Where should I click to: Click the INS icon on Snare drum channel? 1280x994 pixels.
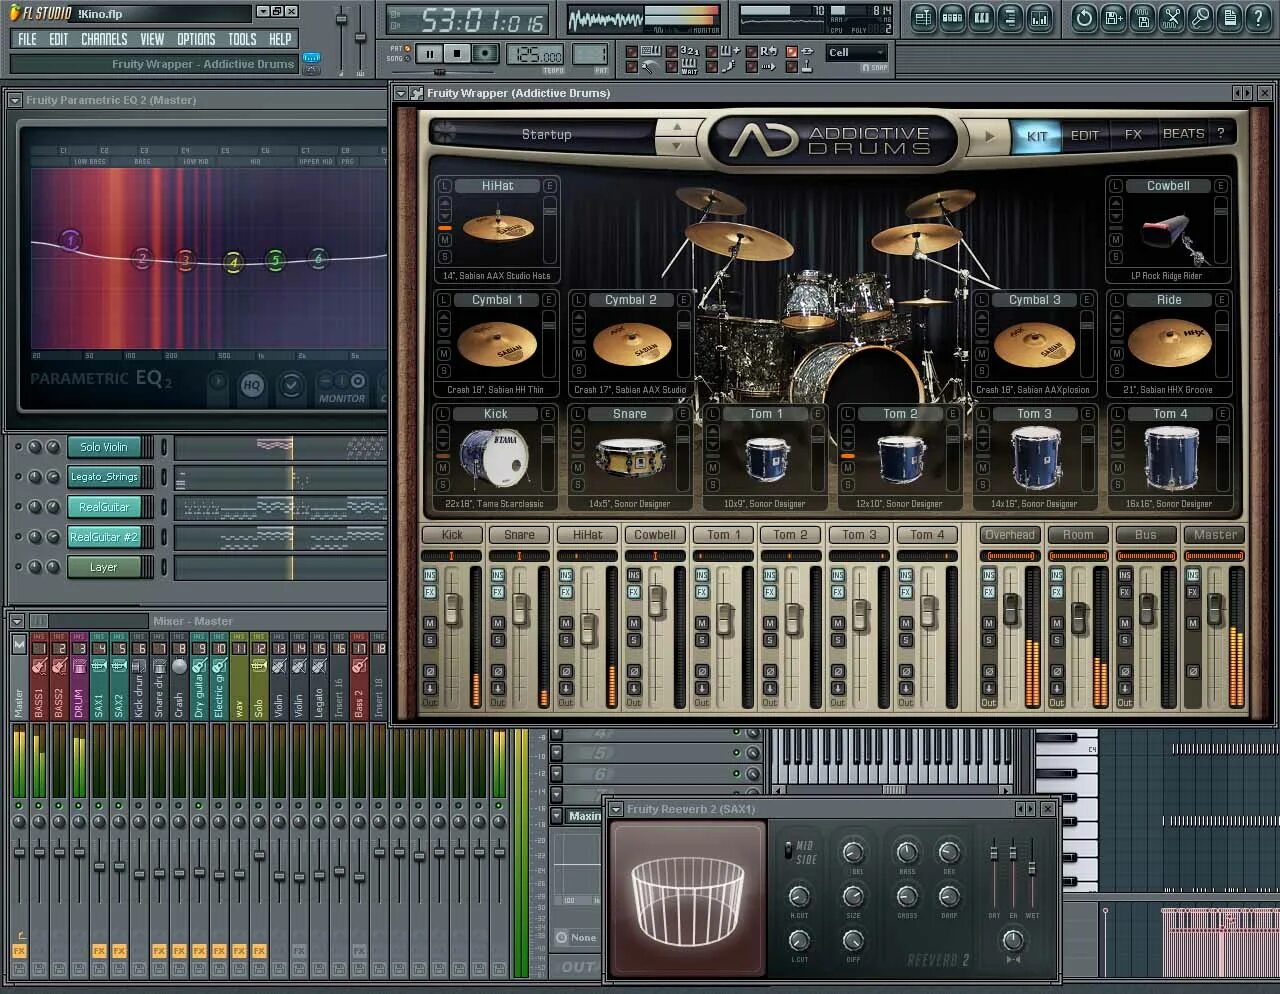pos(498,575)
